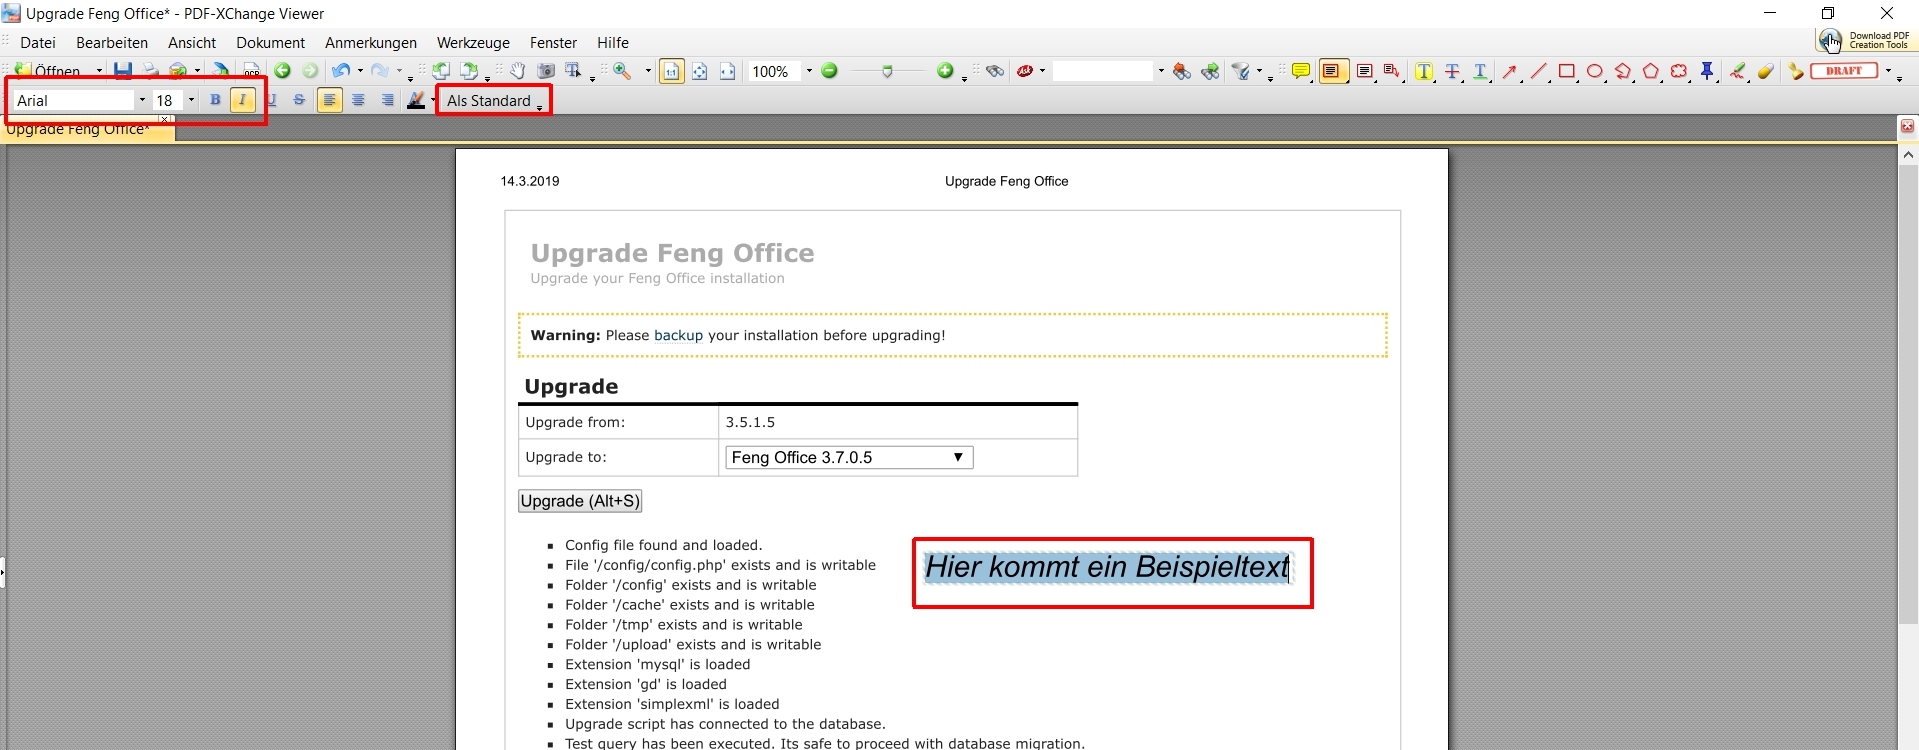Select the Cloud annotation tool

pyautogui.click(x=1679, y=71)
